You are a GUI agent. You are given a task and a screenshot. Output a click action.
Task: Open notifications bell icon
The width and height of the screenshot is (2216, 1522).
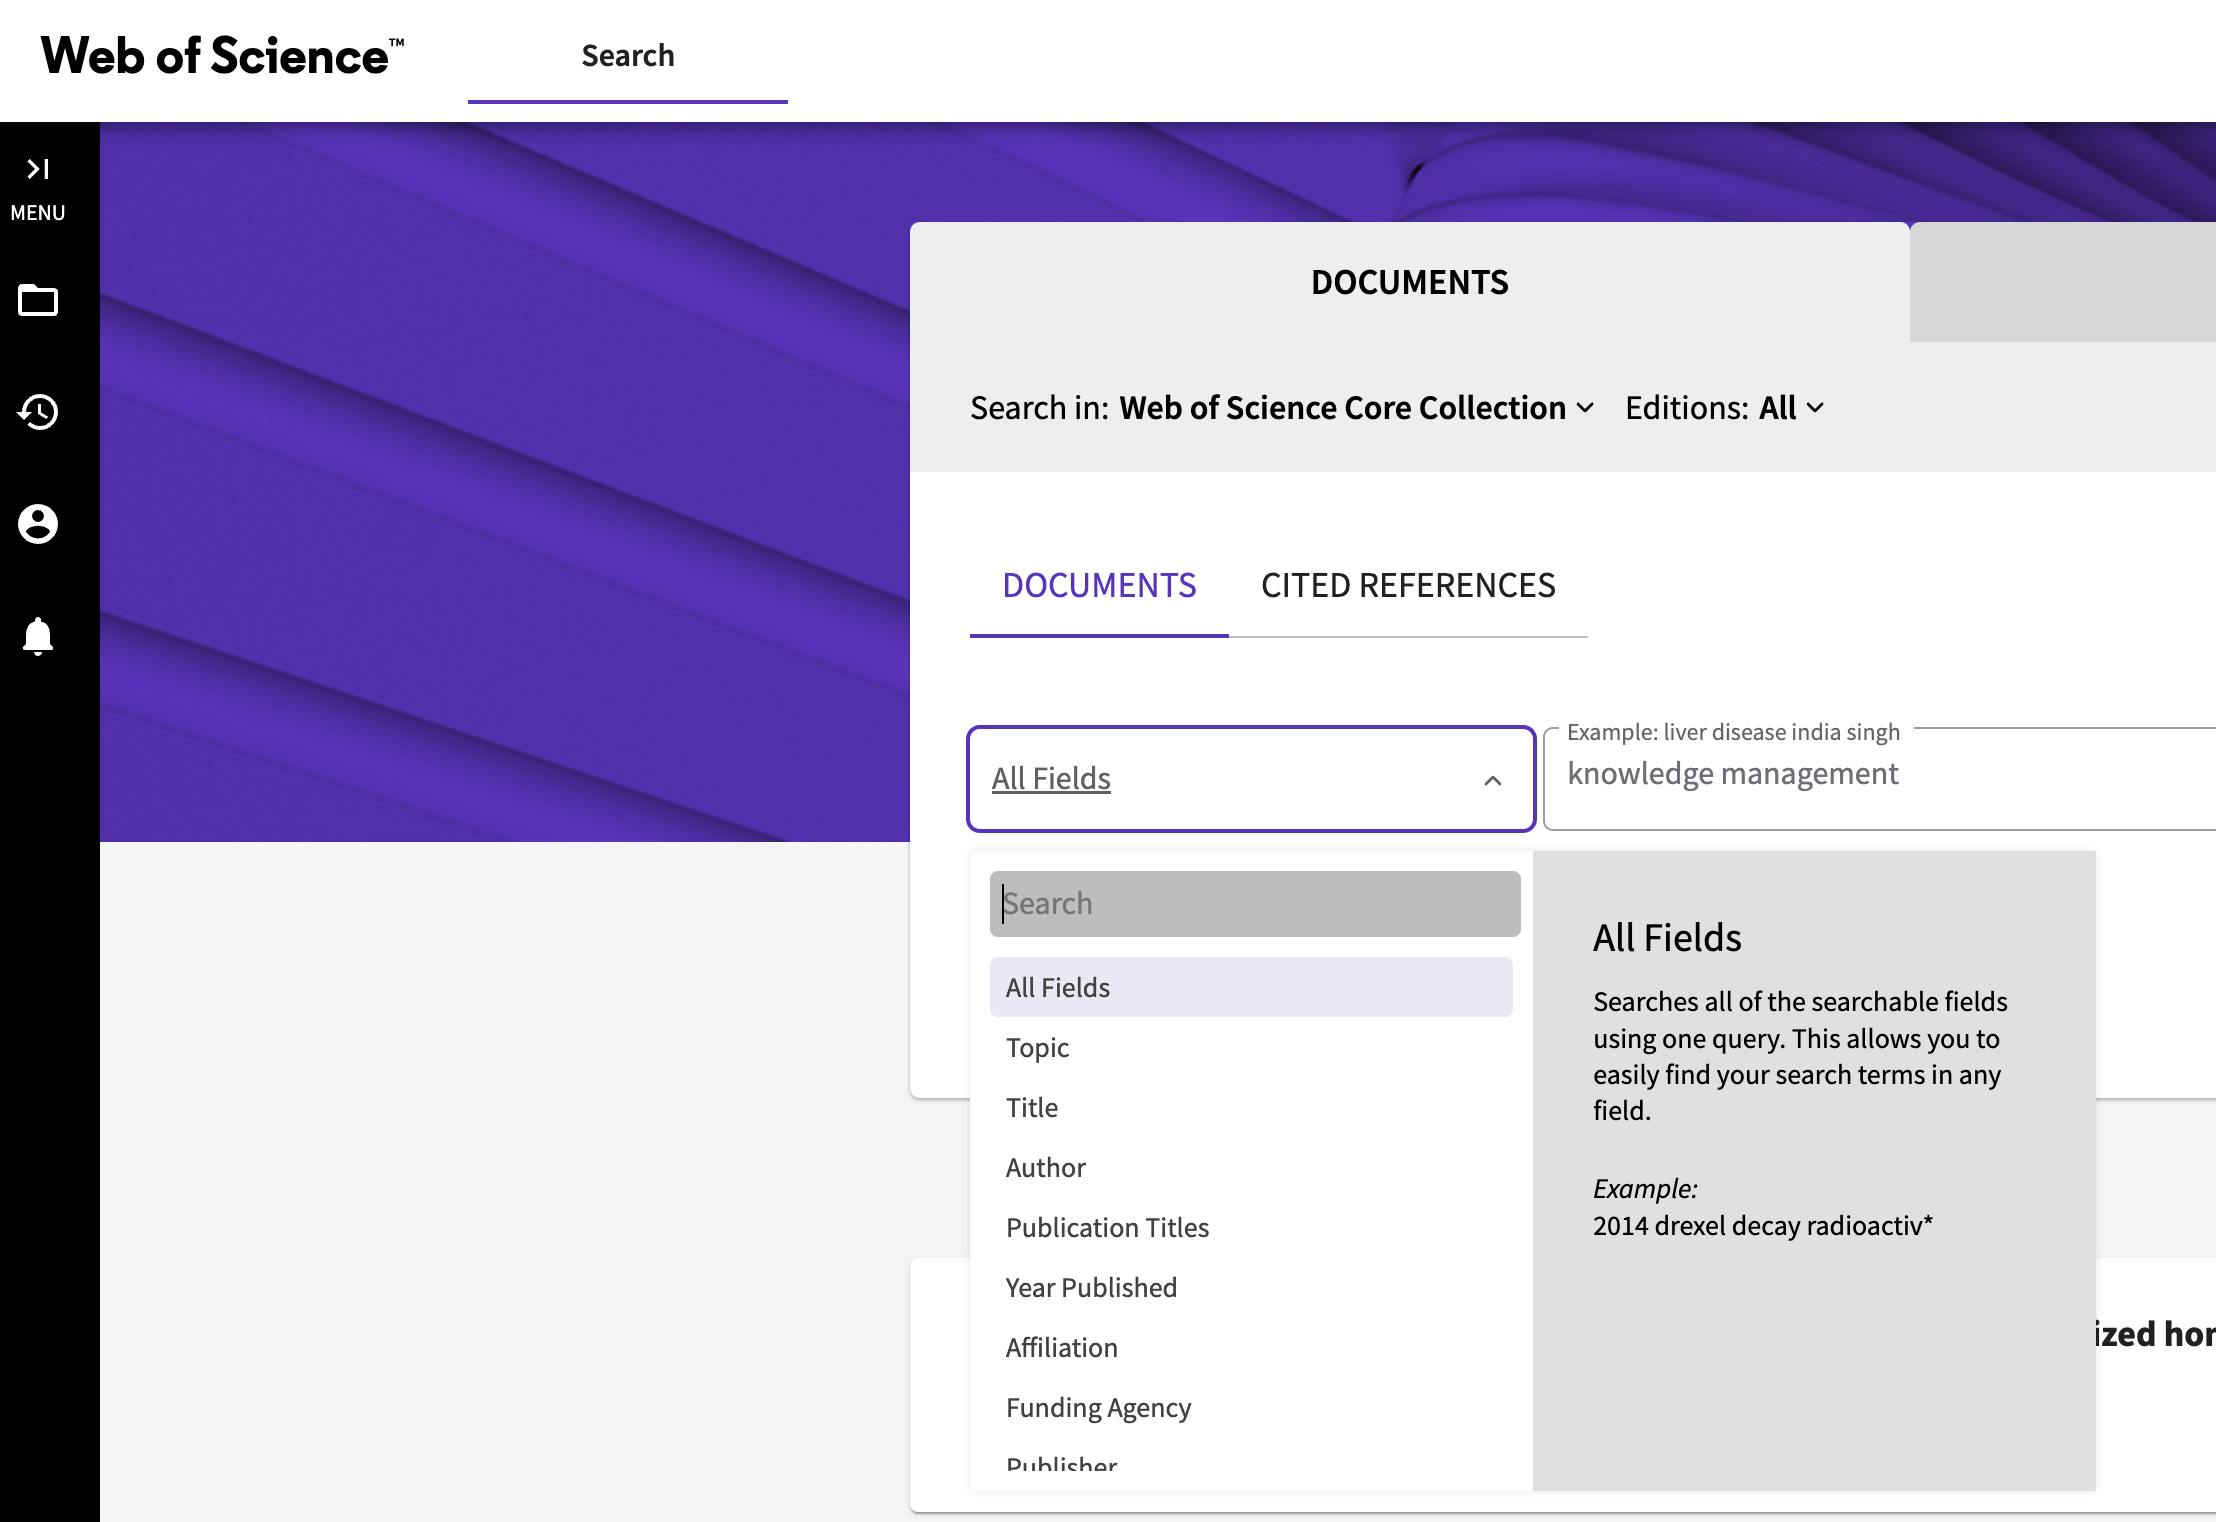click(38, 636)
